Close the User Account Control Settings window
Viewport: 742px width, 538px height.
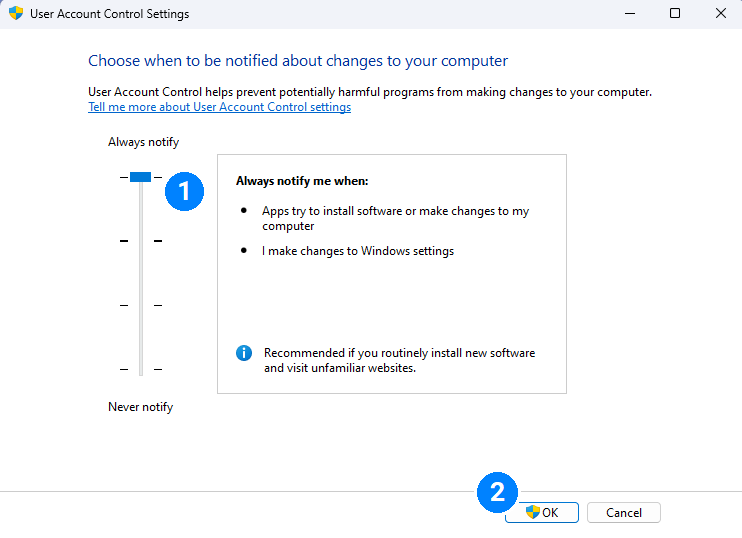(720, 14)
